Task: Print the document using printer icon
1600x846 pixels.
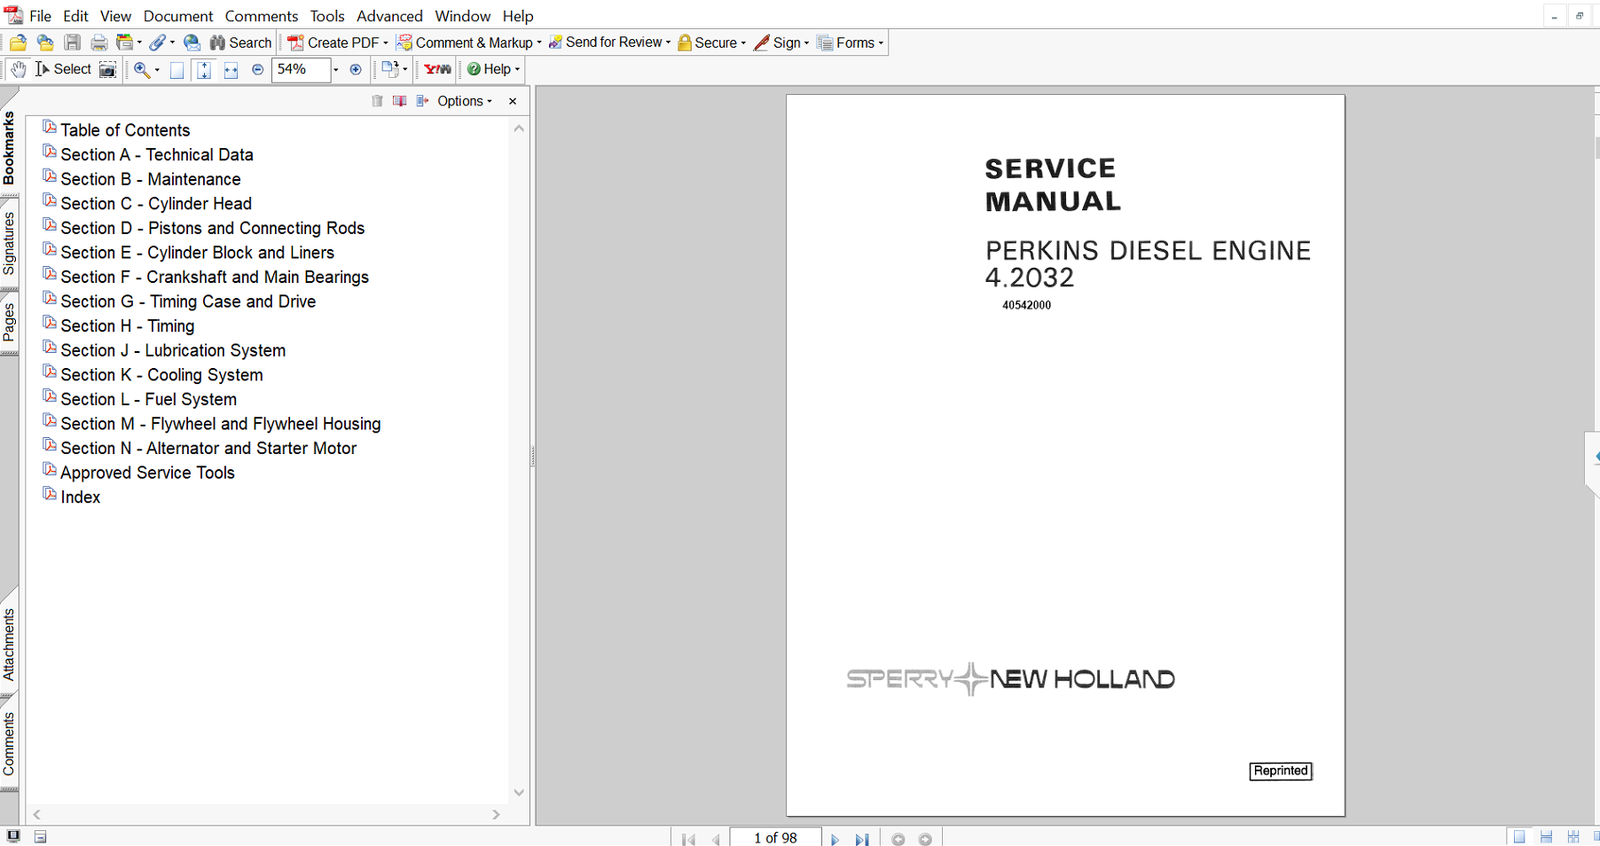Action: tap(99, 43)
